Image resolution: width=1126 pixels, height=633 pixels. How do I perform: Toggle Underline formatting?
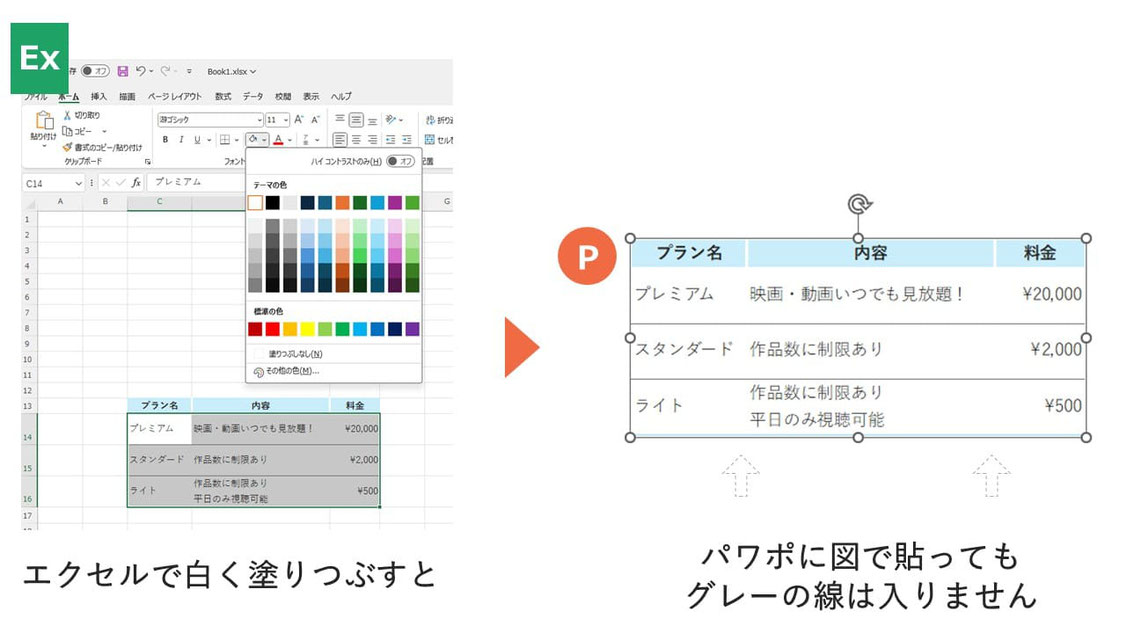tap(197, 139)
